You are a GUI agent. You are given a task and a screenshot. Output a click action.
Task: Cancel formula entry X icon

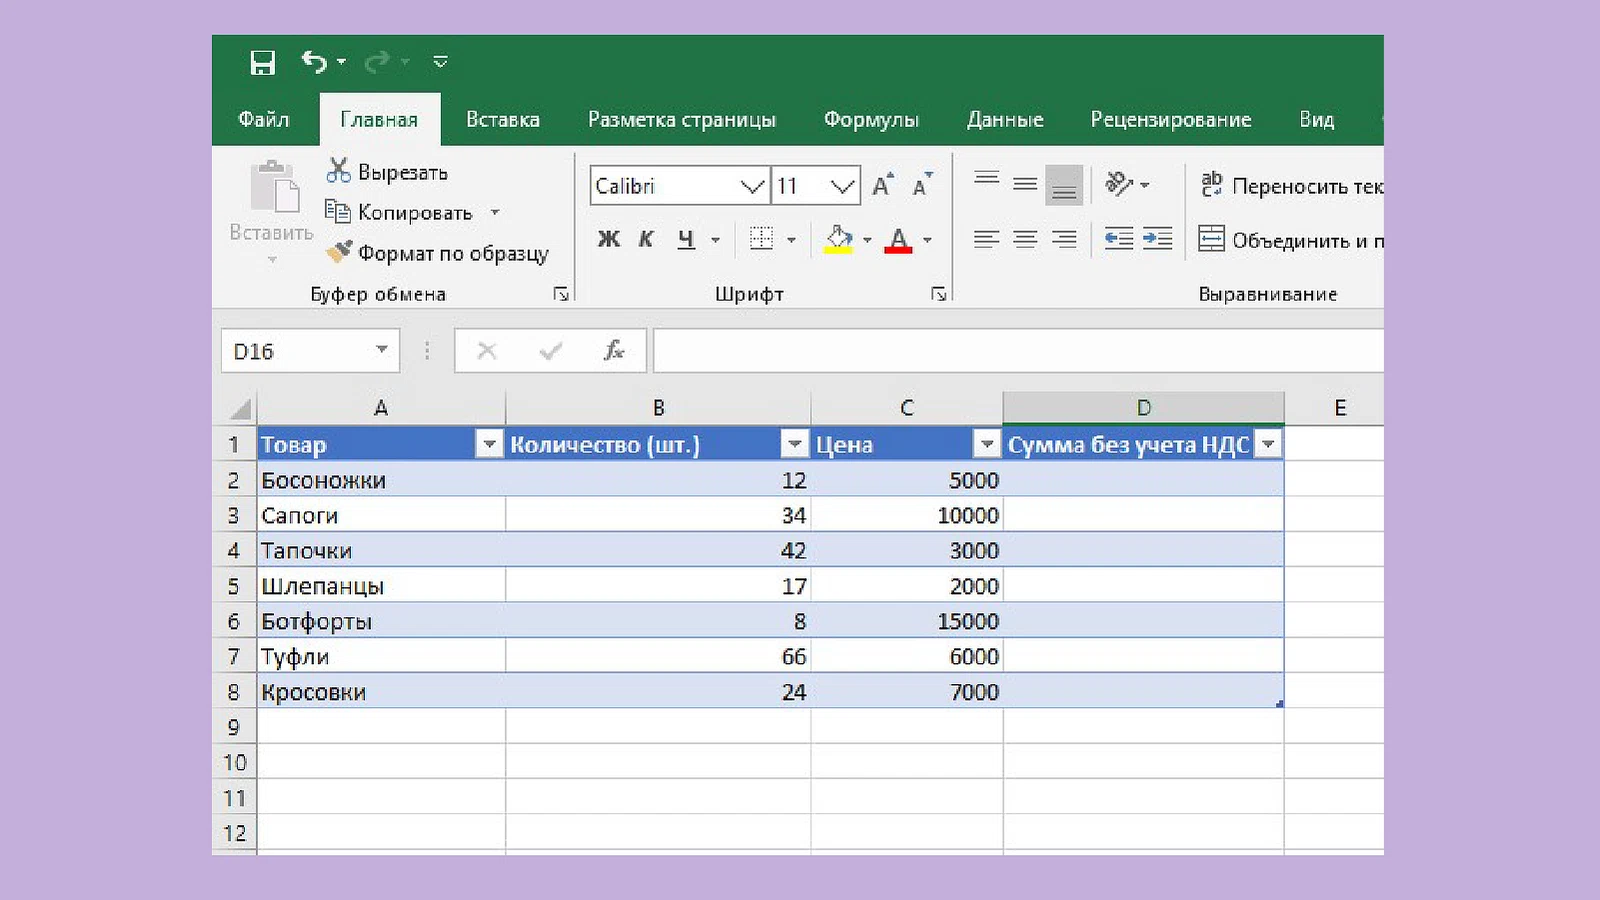tap(487, 351)
